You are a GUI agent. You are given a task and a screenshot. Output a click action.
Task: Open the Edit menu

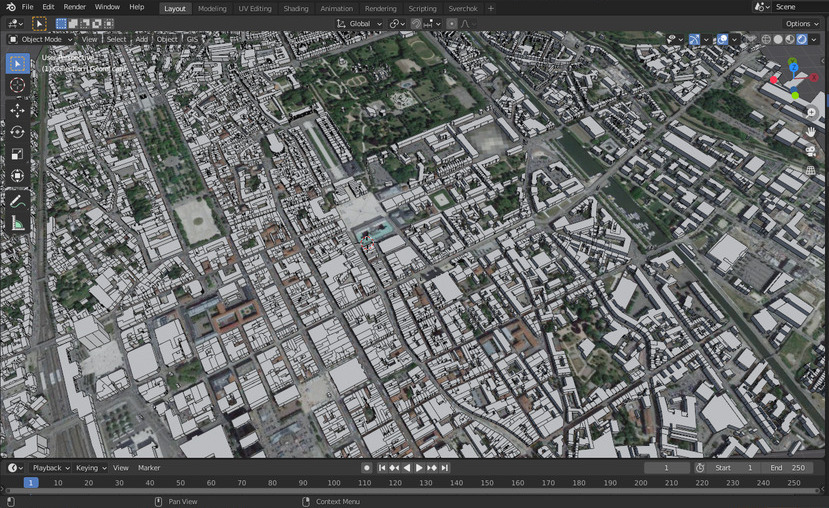[x=48, y=7]
